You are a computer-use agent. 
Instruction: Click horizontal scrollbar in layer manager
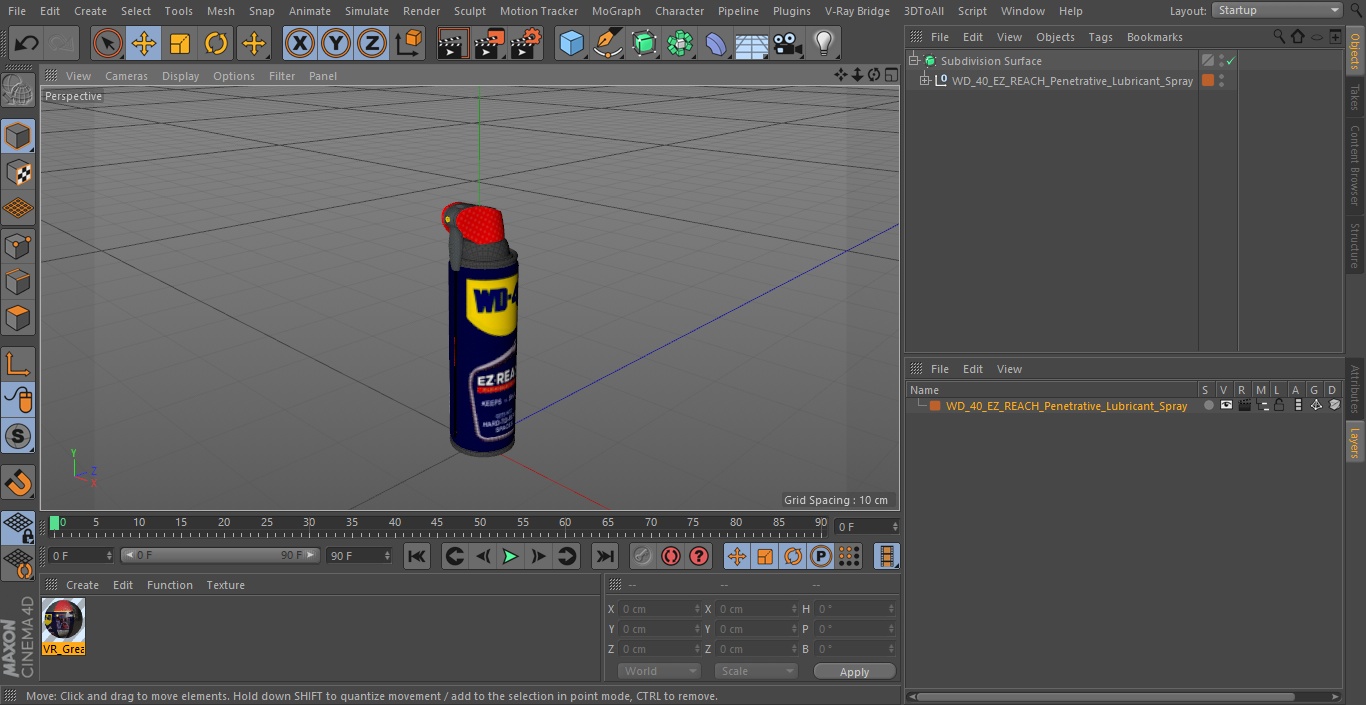pyautogui.click(x=1107, y=697)
